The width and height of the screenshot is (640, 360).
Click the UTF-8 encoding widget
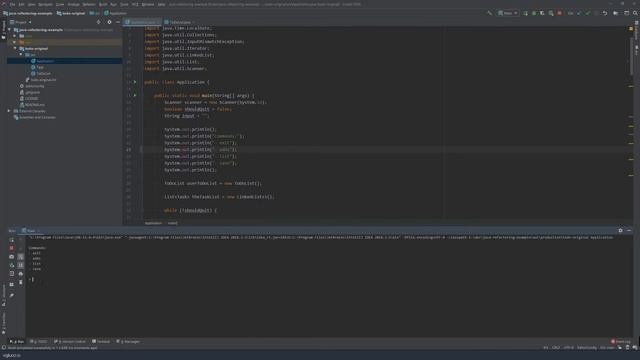pos(569,348)
